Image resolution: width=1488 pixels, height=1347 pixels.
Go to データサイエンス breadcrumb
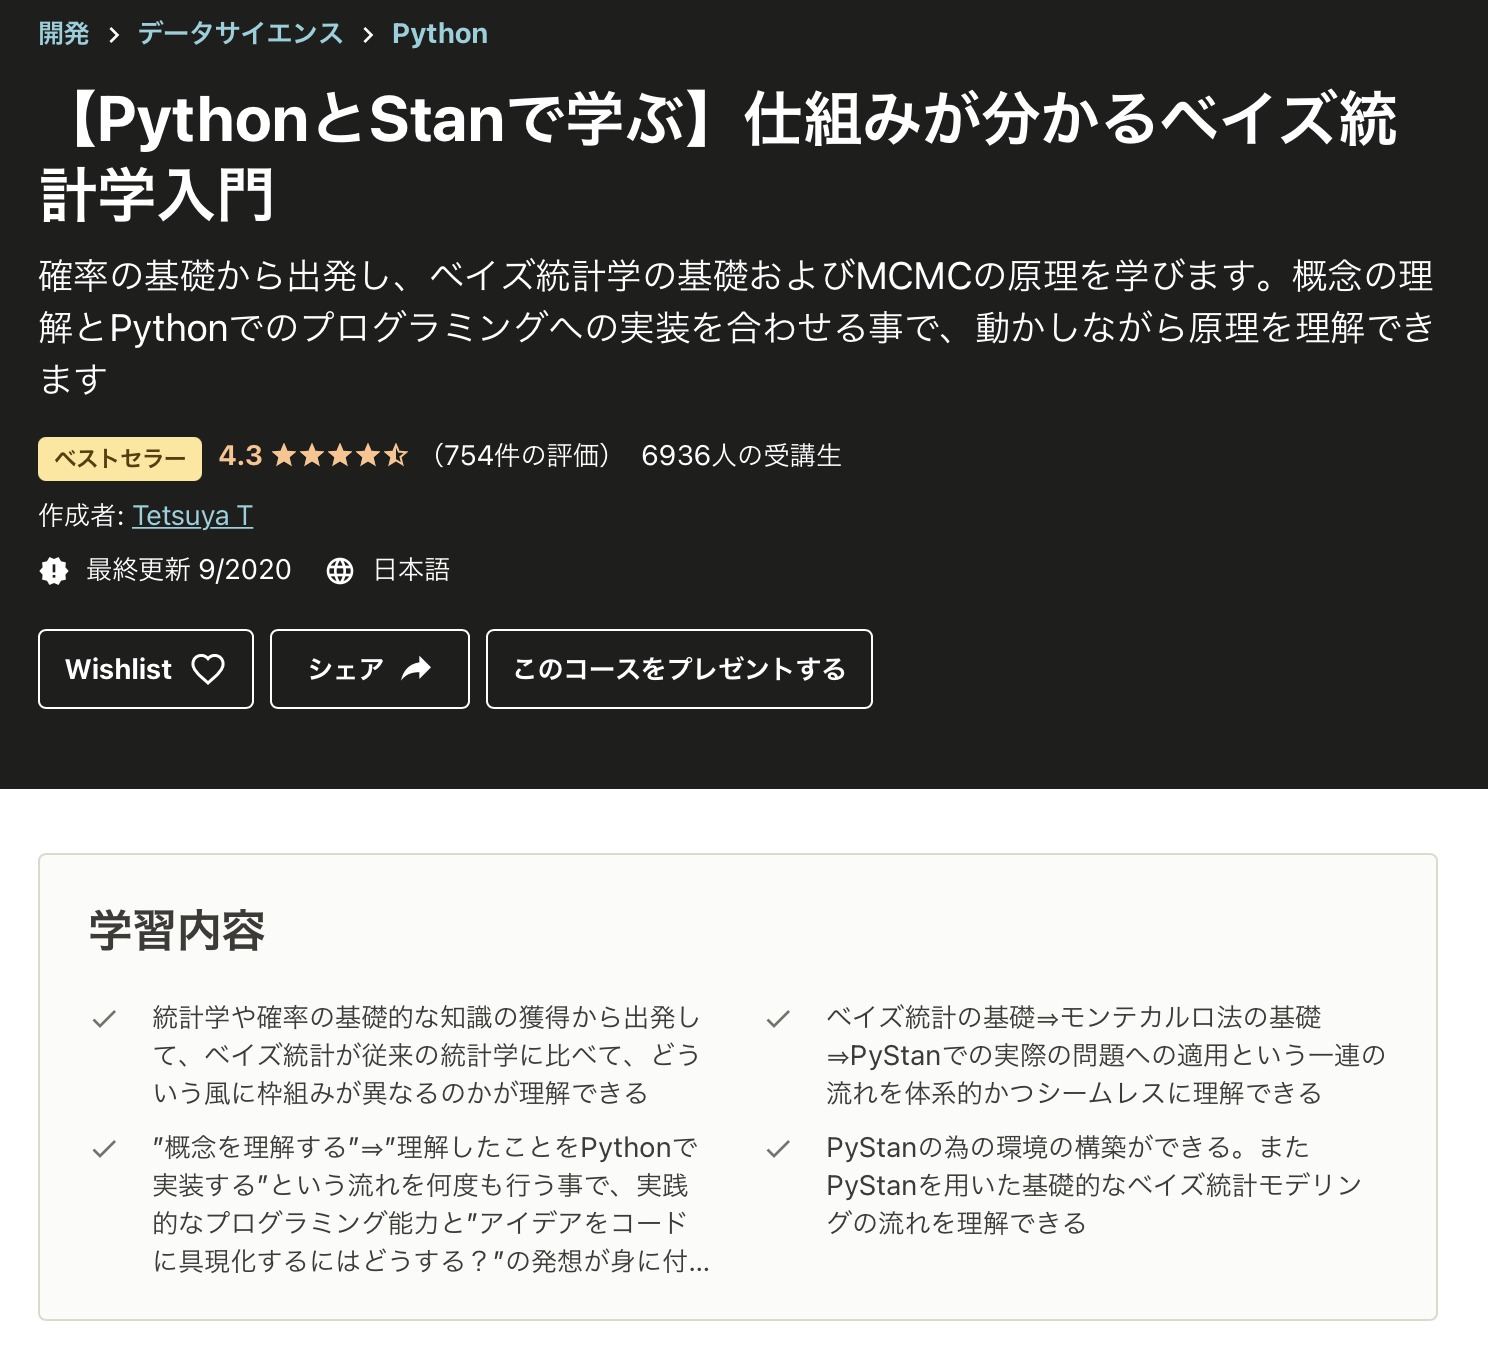(240, 34)
